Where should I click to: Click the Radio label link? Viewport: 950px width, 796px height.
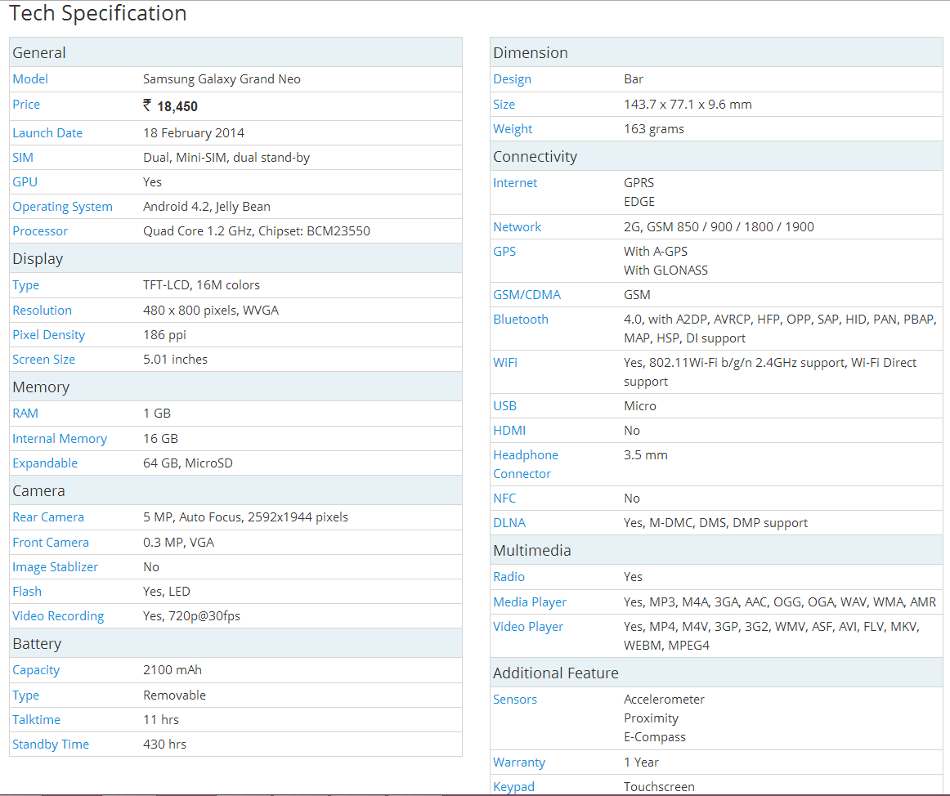tap(508, 577)
